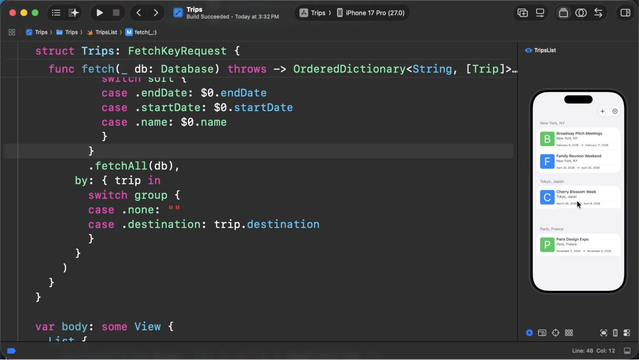Click the New York, NY section header
This screenshot has width=639, height=360.
552,123
